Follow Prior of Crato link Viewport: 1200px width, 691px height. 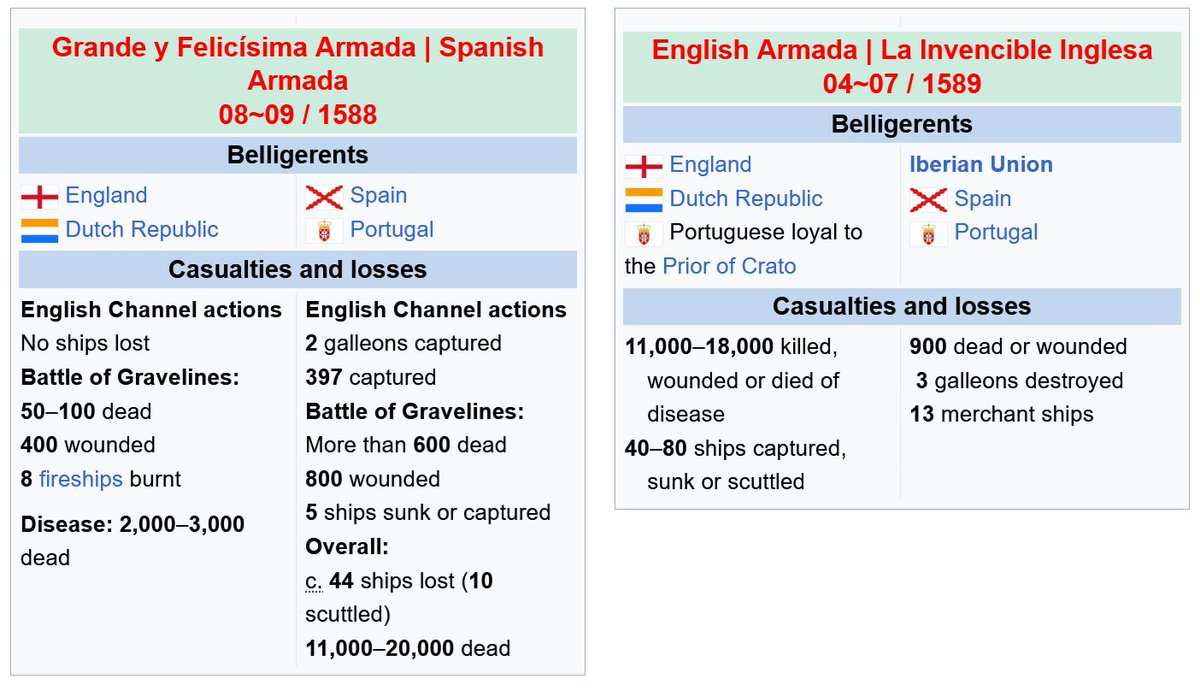[x=729, y=266]
